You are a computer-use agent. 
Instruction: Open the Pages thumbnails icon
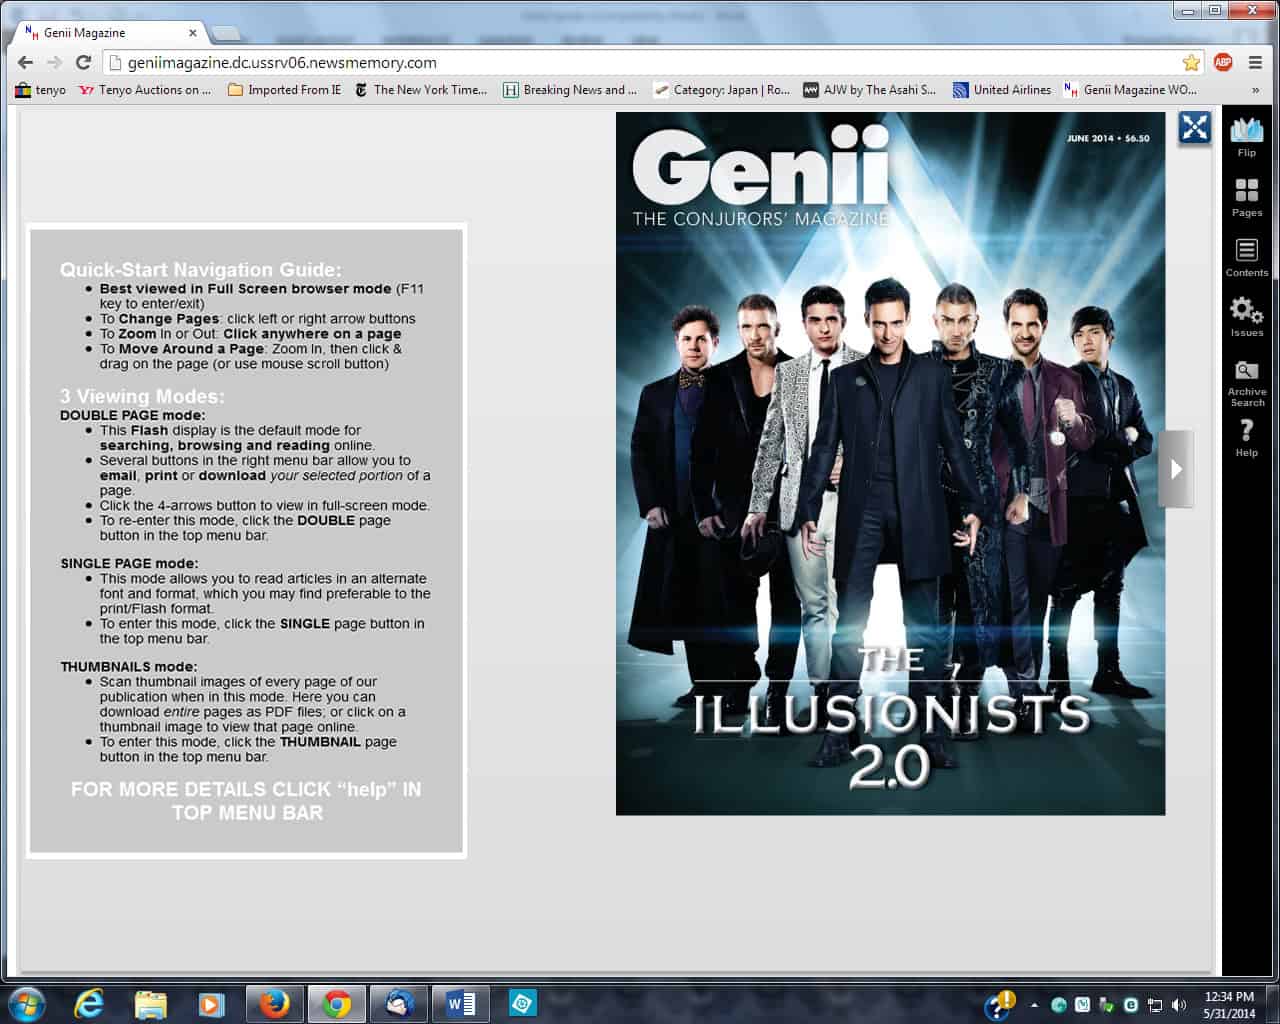click(1246, 195)
